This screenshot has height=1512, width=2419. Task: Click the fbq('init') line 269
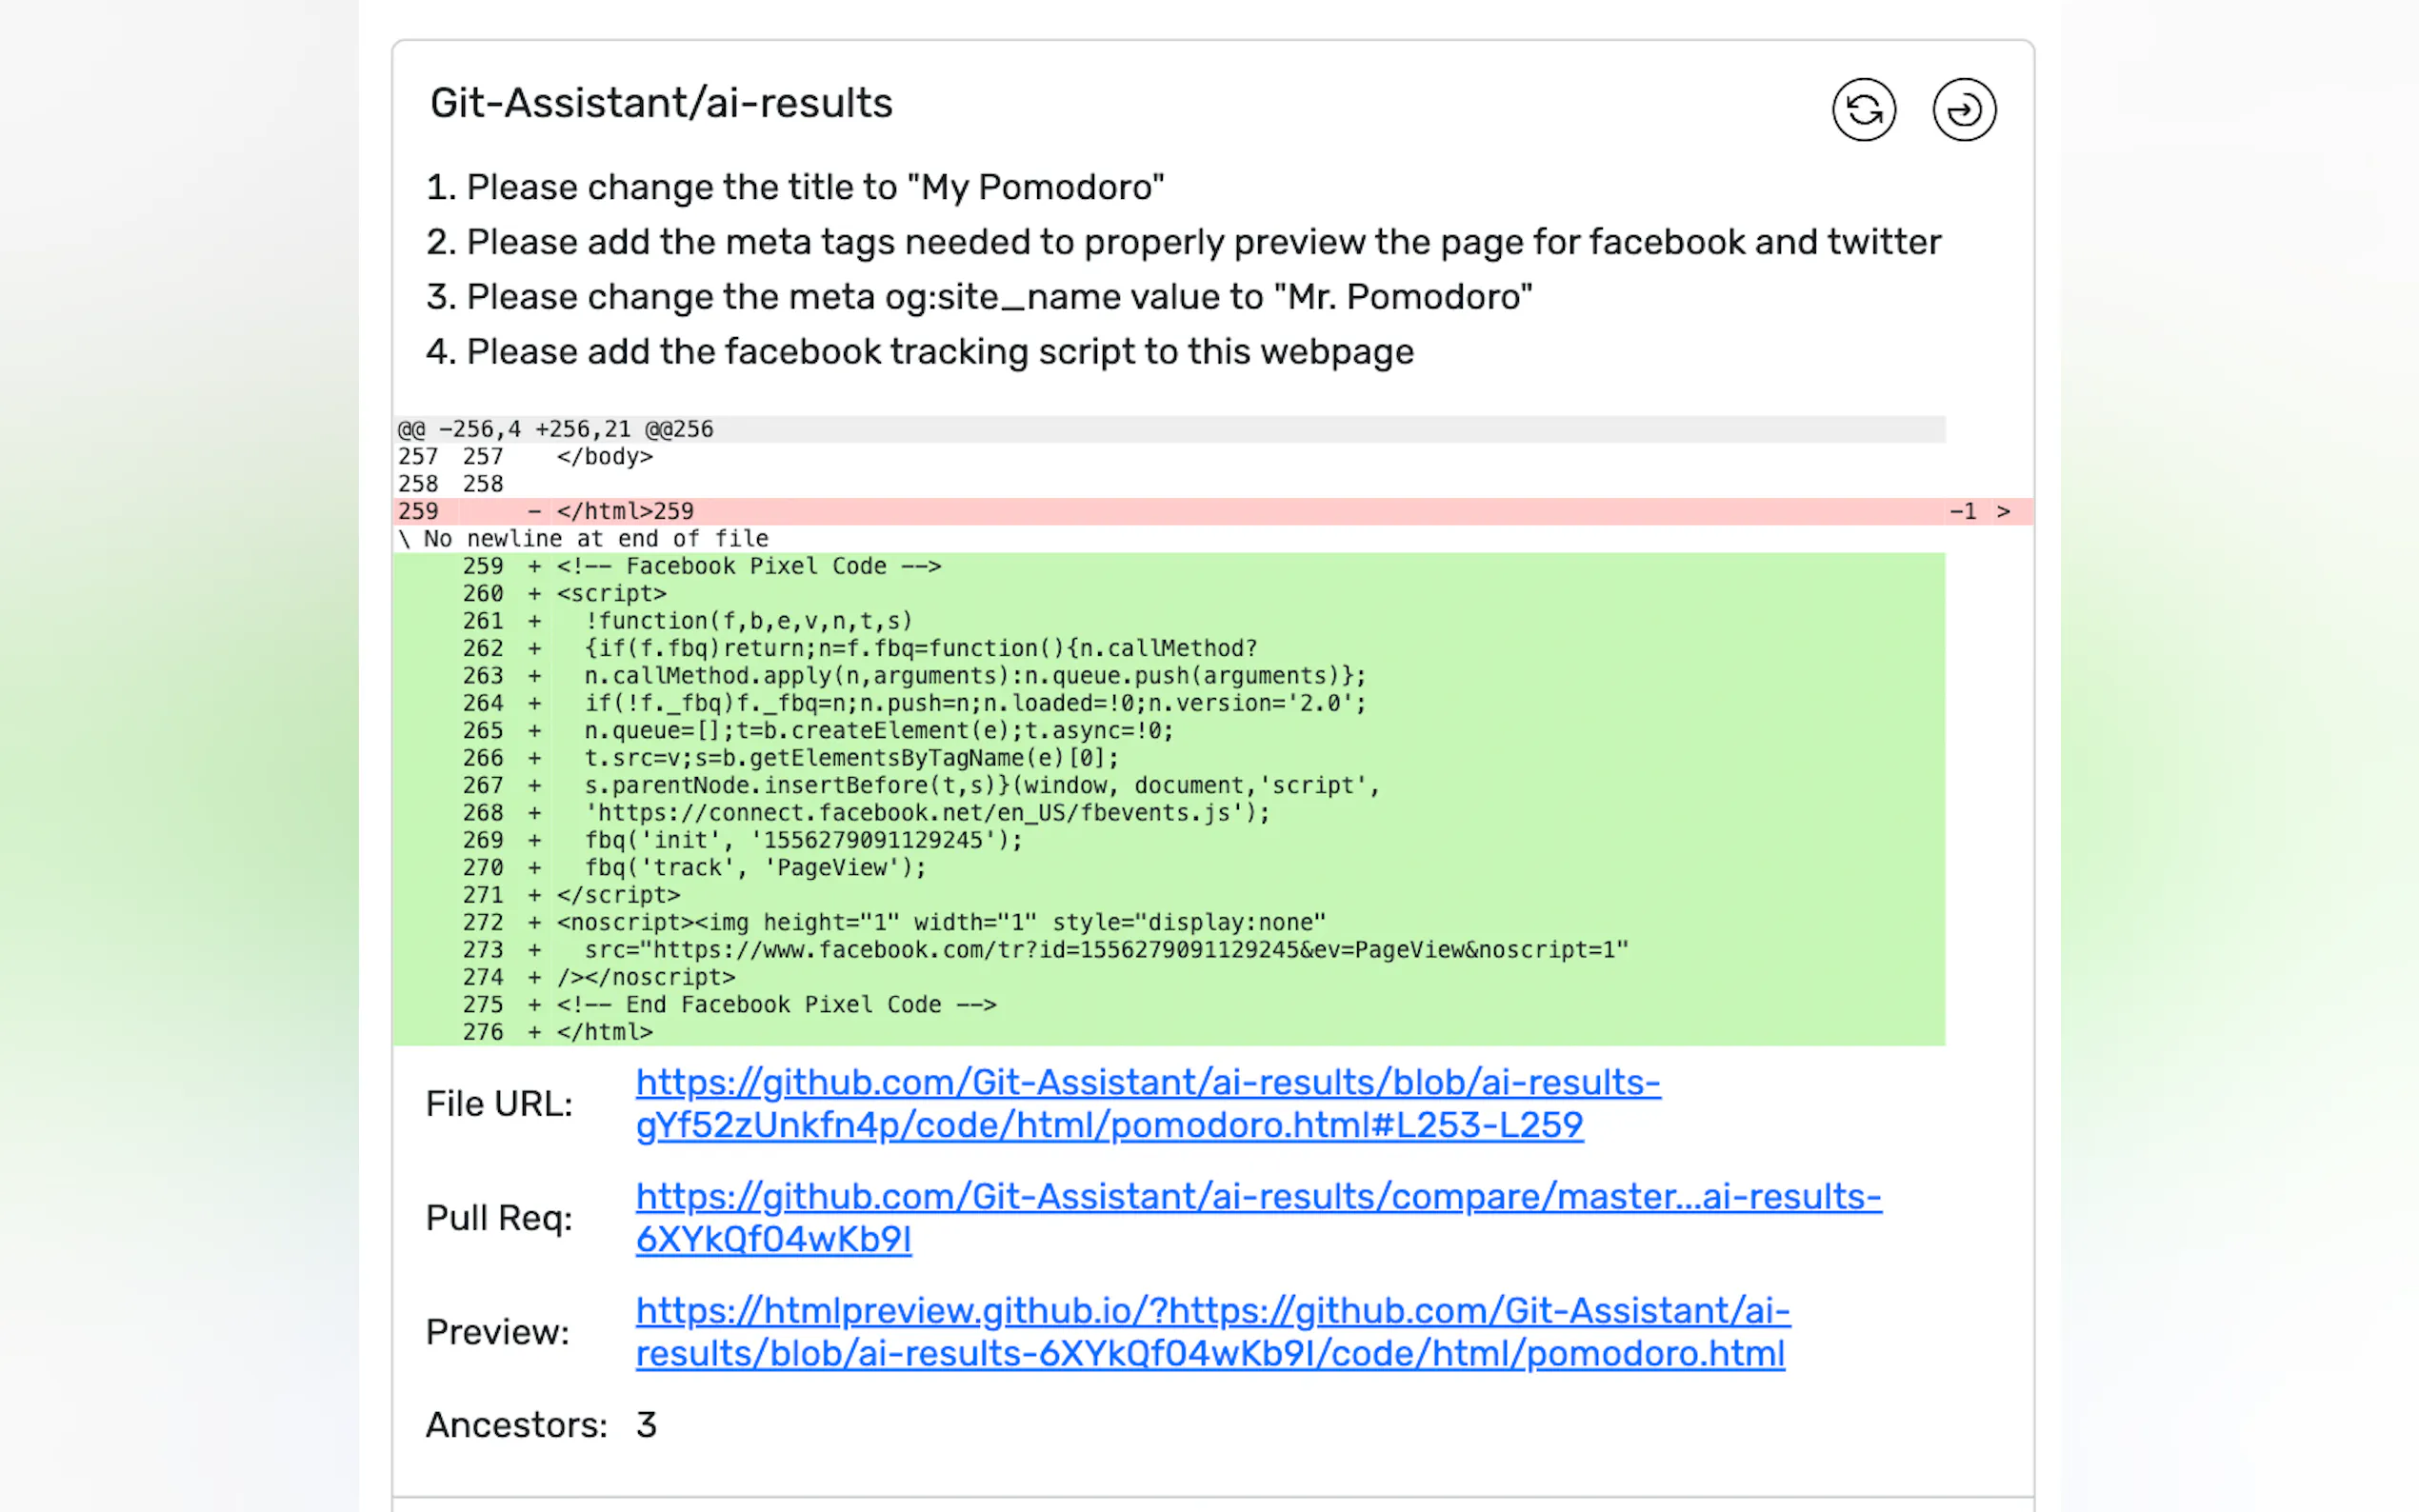coord(803,841)
